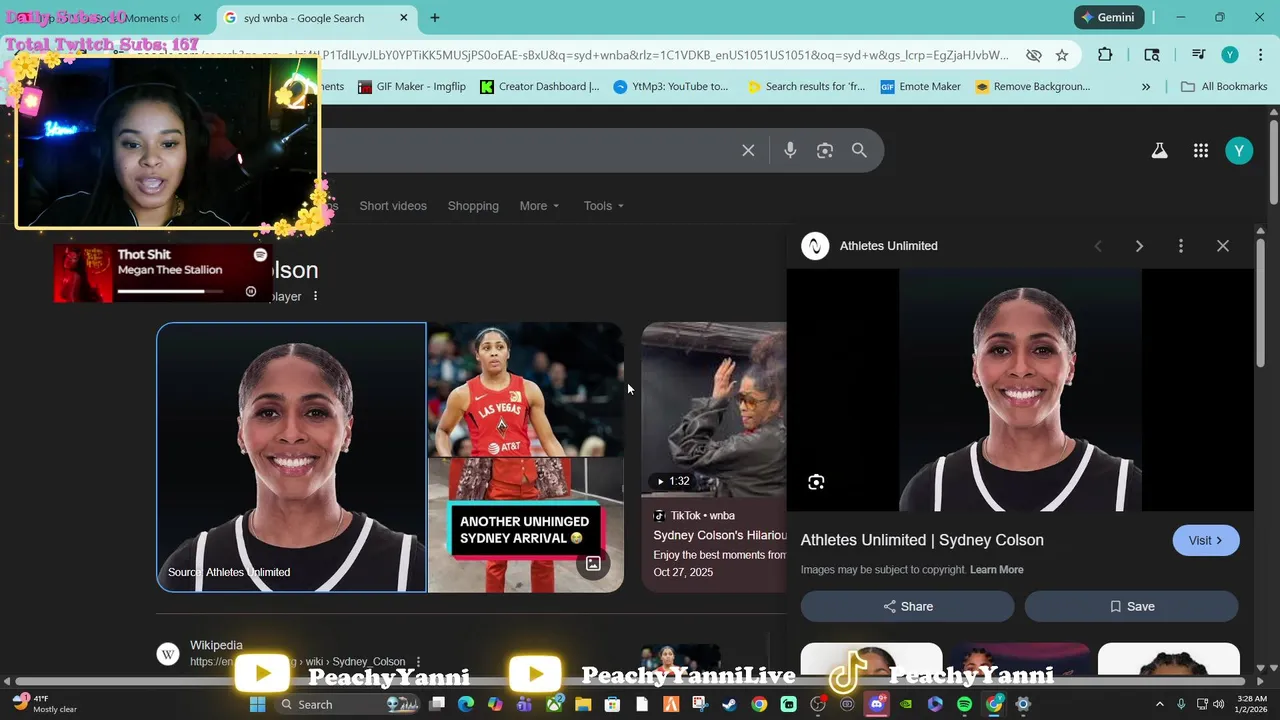Share the Sydney Colson image
1280x720 pixels.
point(908,606)
